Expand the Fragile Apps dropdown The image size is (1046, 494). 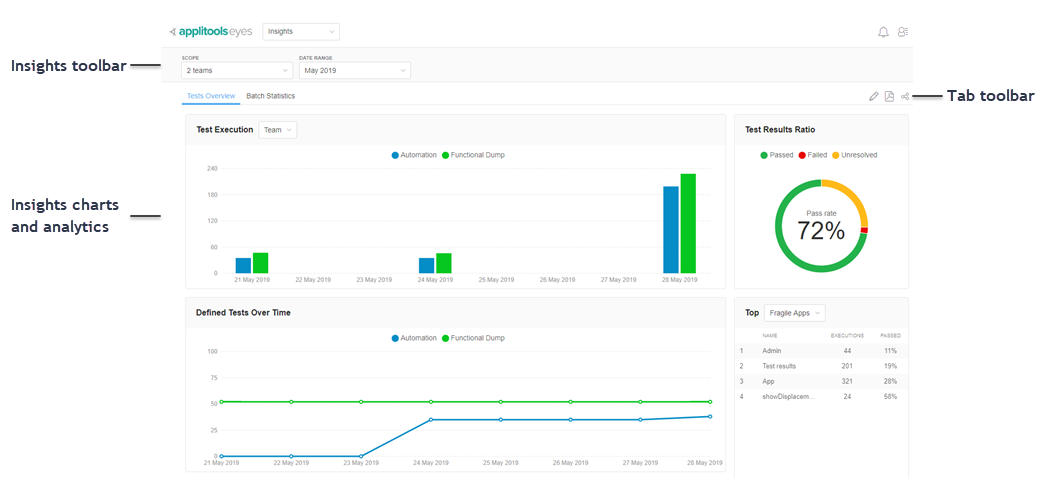[x=794, y=313]
